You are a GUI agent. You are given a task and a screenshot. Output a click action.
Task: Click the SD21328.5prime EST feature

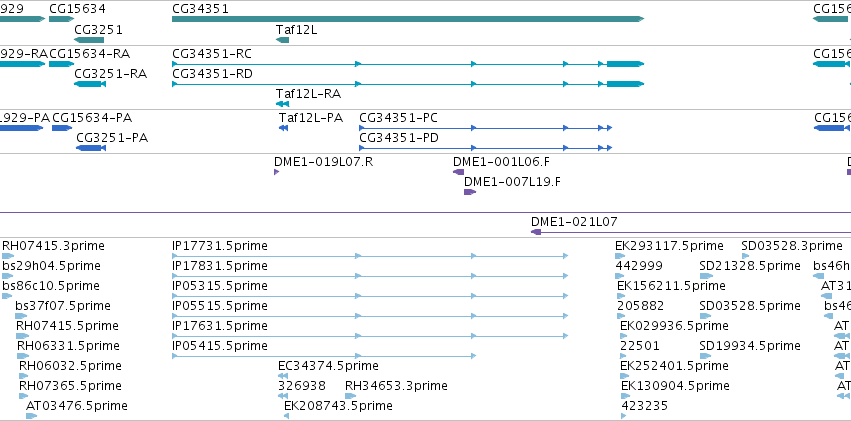point(706,276)
